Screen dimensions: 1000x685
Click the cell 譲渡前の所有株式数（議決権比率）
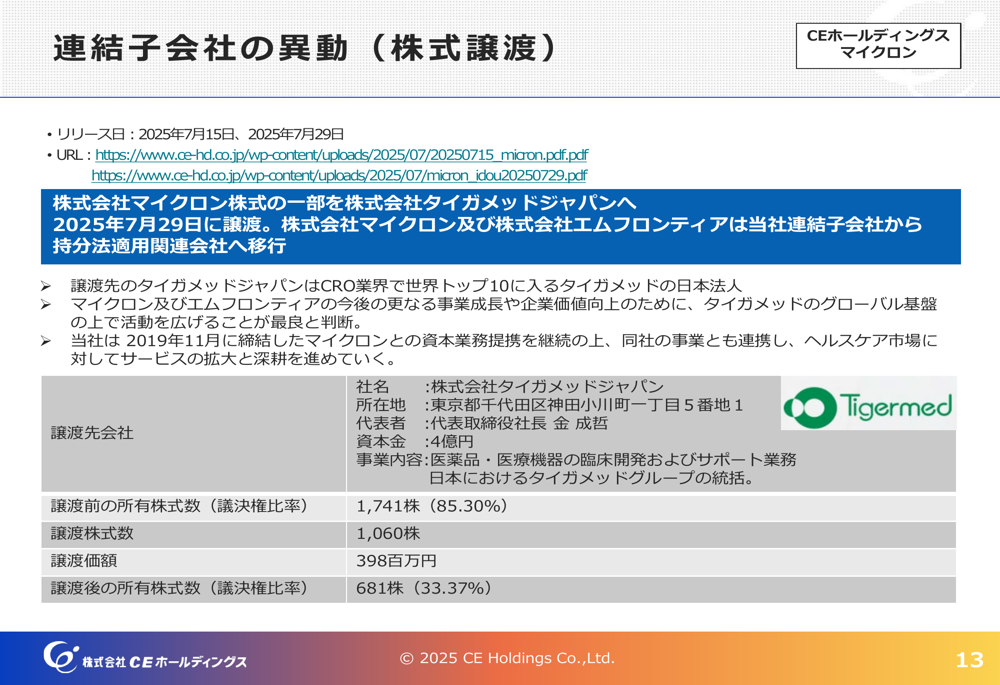click(193, 506)
